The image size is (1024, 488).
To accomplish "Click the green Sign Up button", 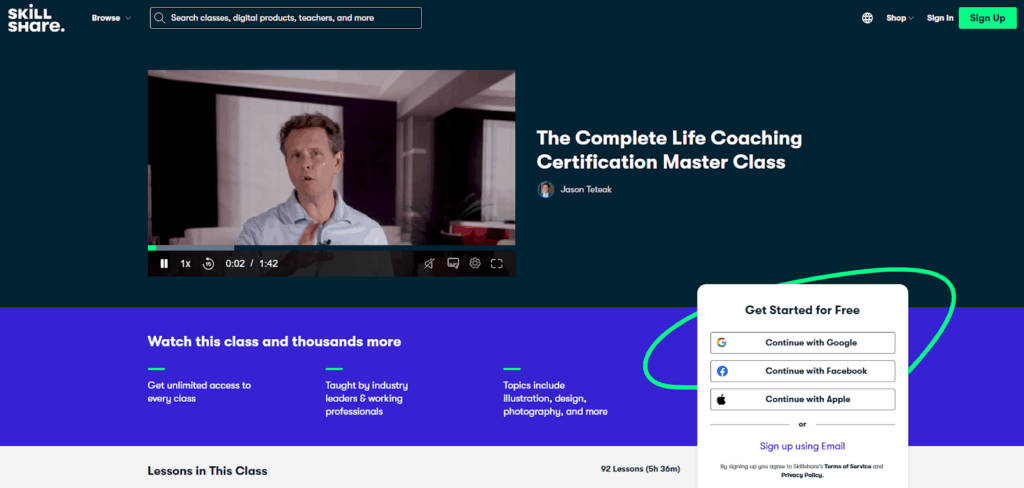I will (x=987, y=18).
